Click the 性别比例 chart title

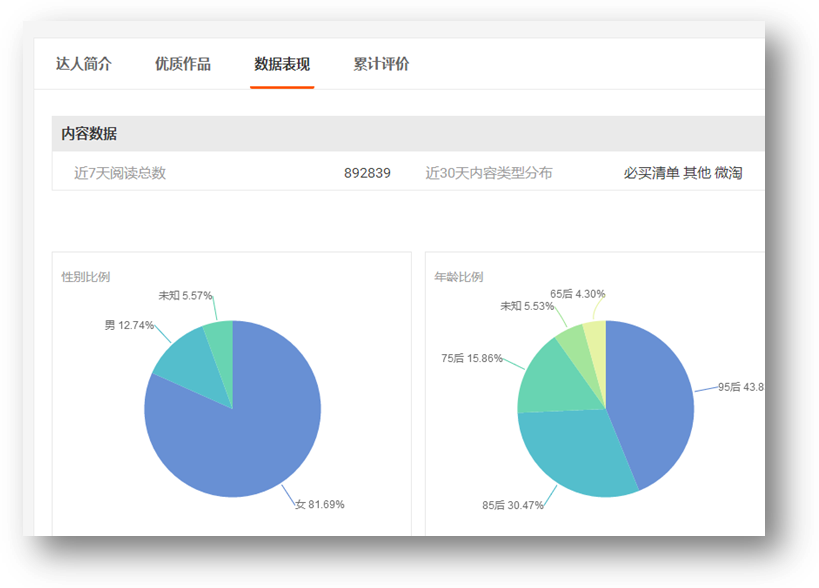[85, 276]
